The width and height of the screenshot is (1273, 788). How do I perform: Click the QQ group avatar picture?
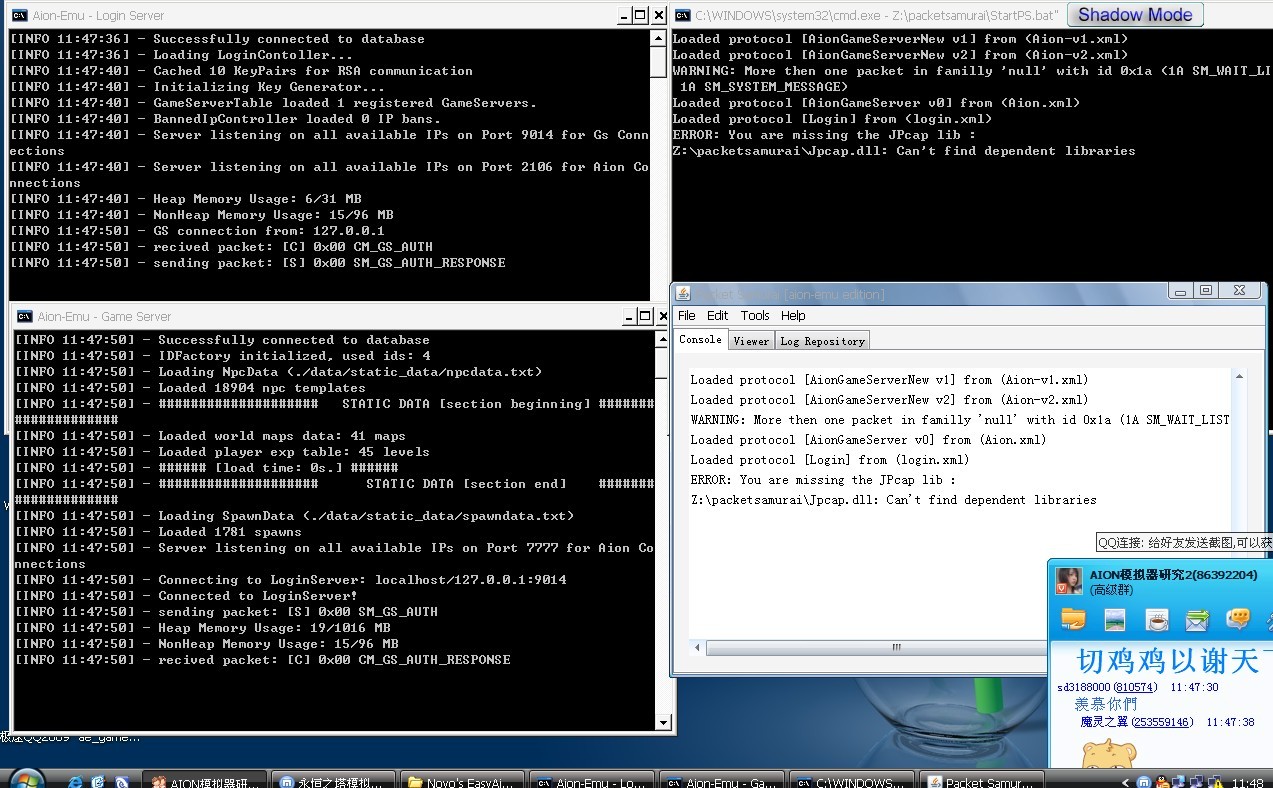(1068, 581)
